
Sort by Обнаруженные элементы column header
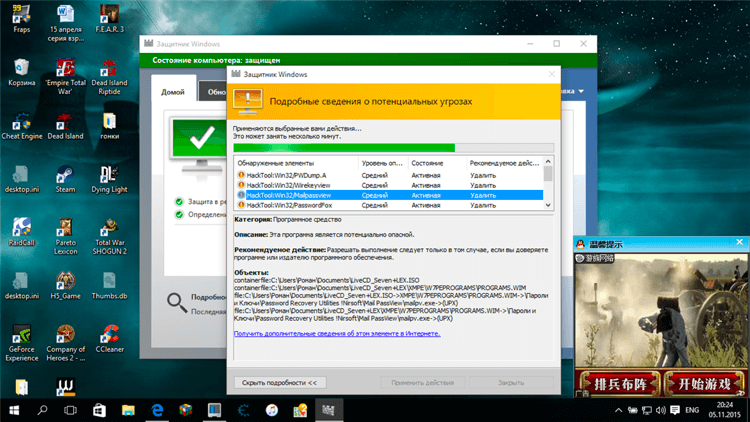coord(296,163)
